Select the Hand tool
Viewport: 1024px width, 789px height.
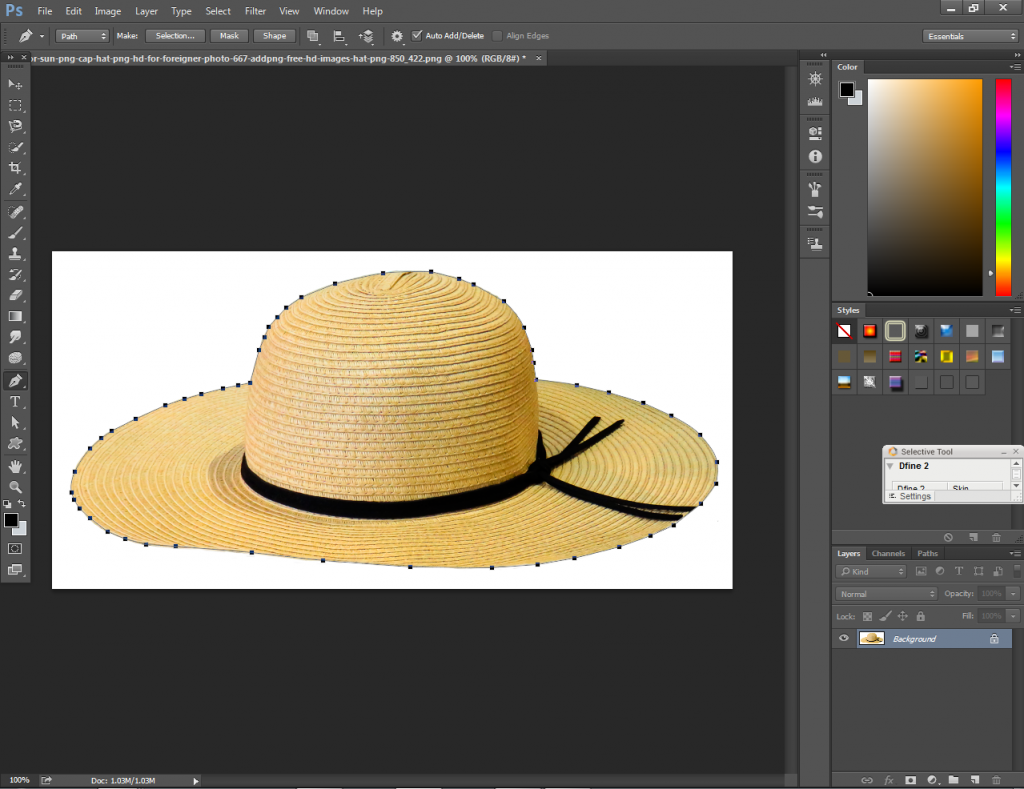(x=15, y=466)
